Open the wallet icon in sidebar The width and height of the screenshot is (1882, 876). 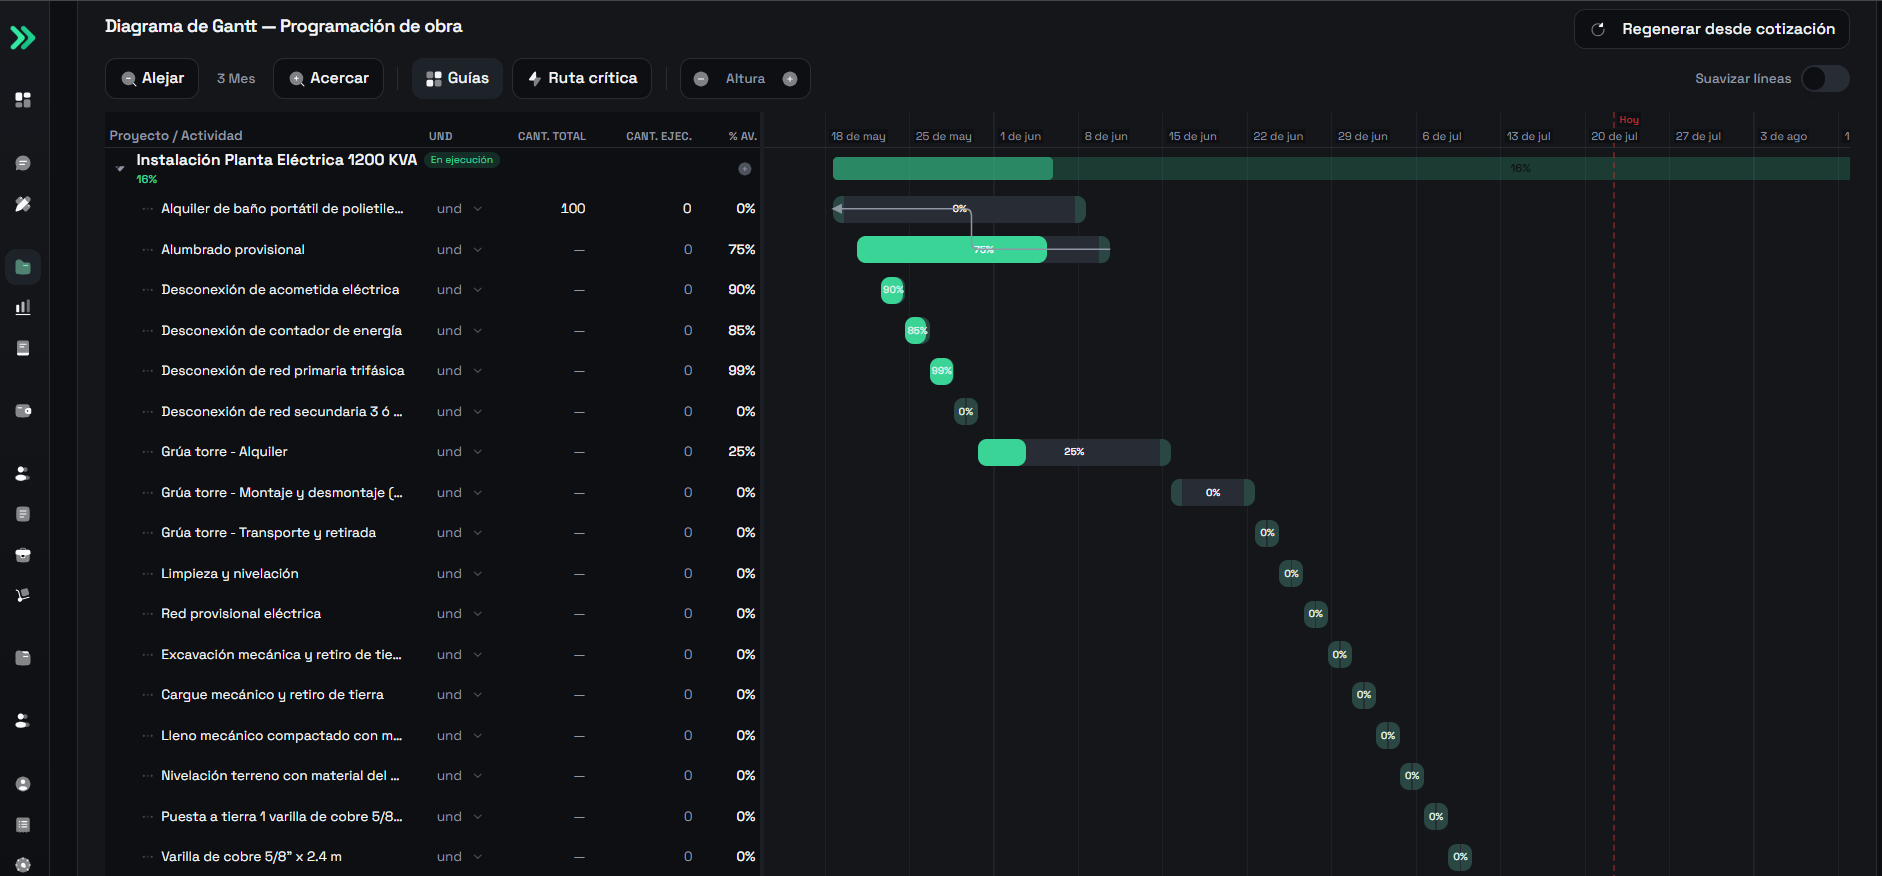23,411
